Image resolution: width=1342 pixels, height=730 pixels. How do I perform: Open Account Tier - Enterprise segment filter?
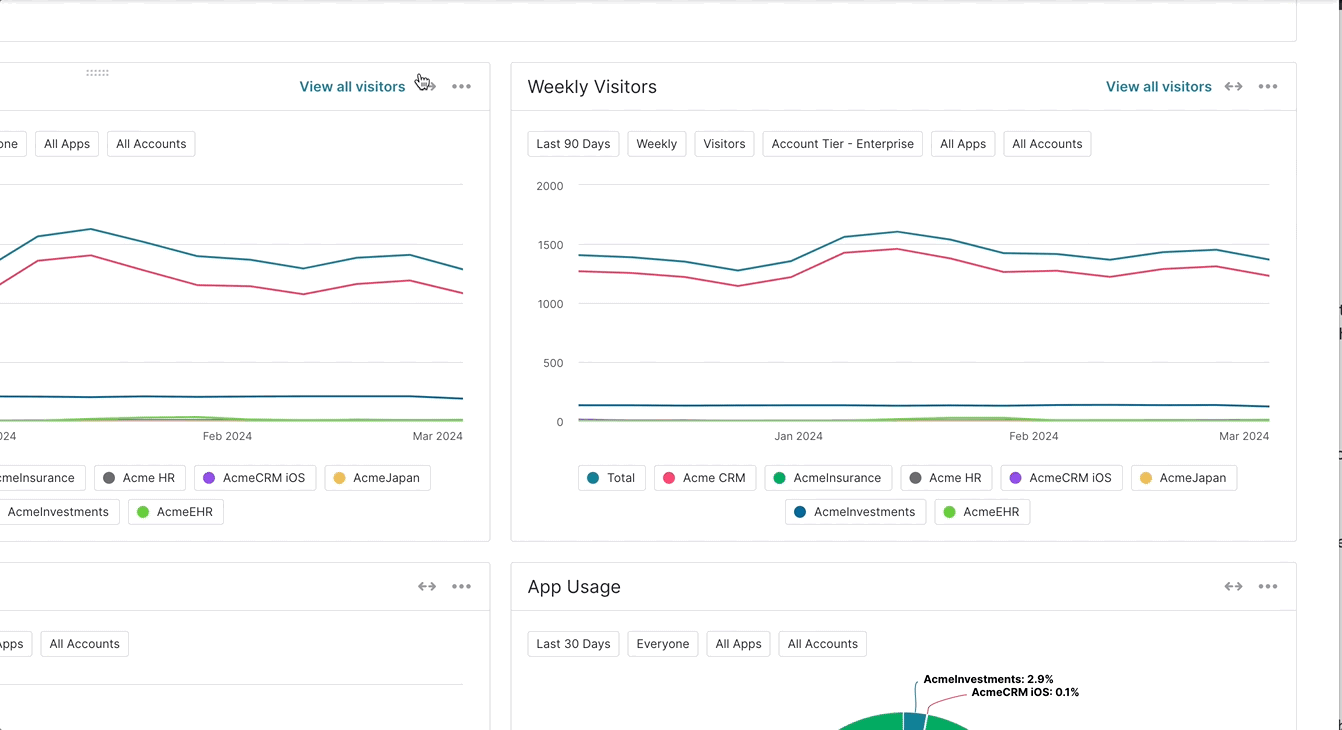pos(843,144)
